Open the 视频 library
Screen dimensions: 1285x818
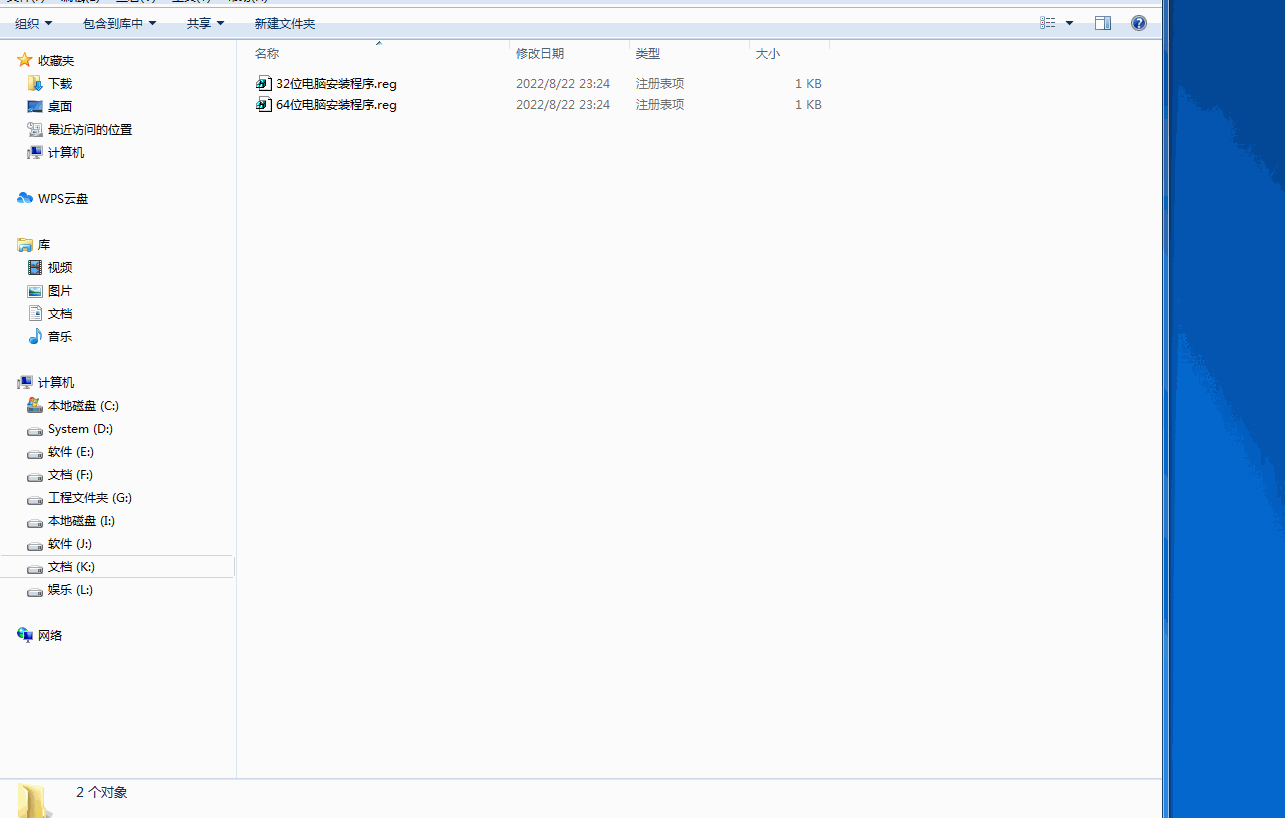tap(50, 267)
